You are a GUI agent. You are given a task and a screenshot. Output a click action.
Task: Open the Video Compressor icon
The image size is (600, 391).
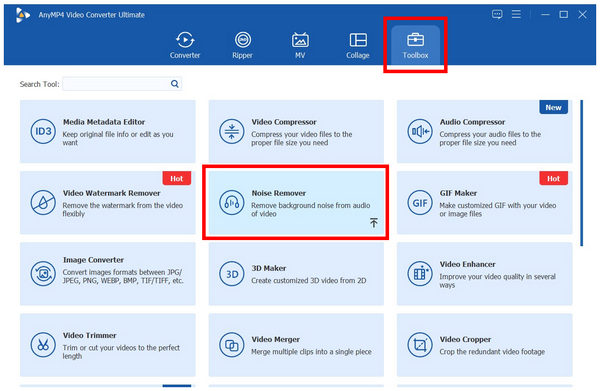pyautogui.click(x=232, y=131)
